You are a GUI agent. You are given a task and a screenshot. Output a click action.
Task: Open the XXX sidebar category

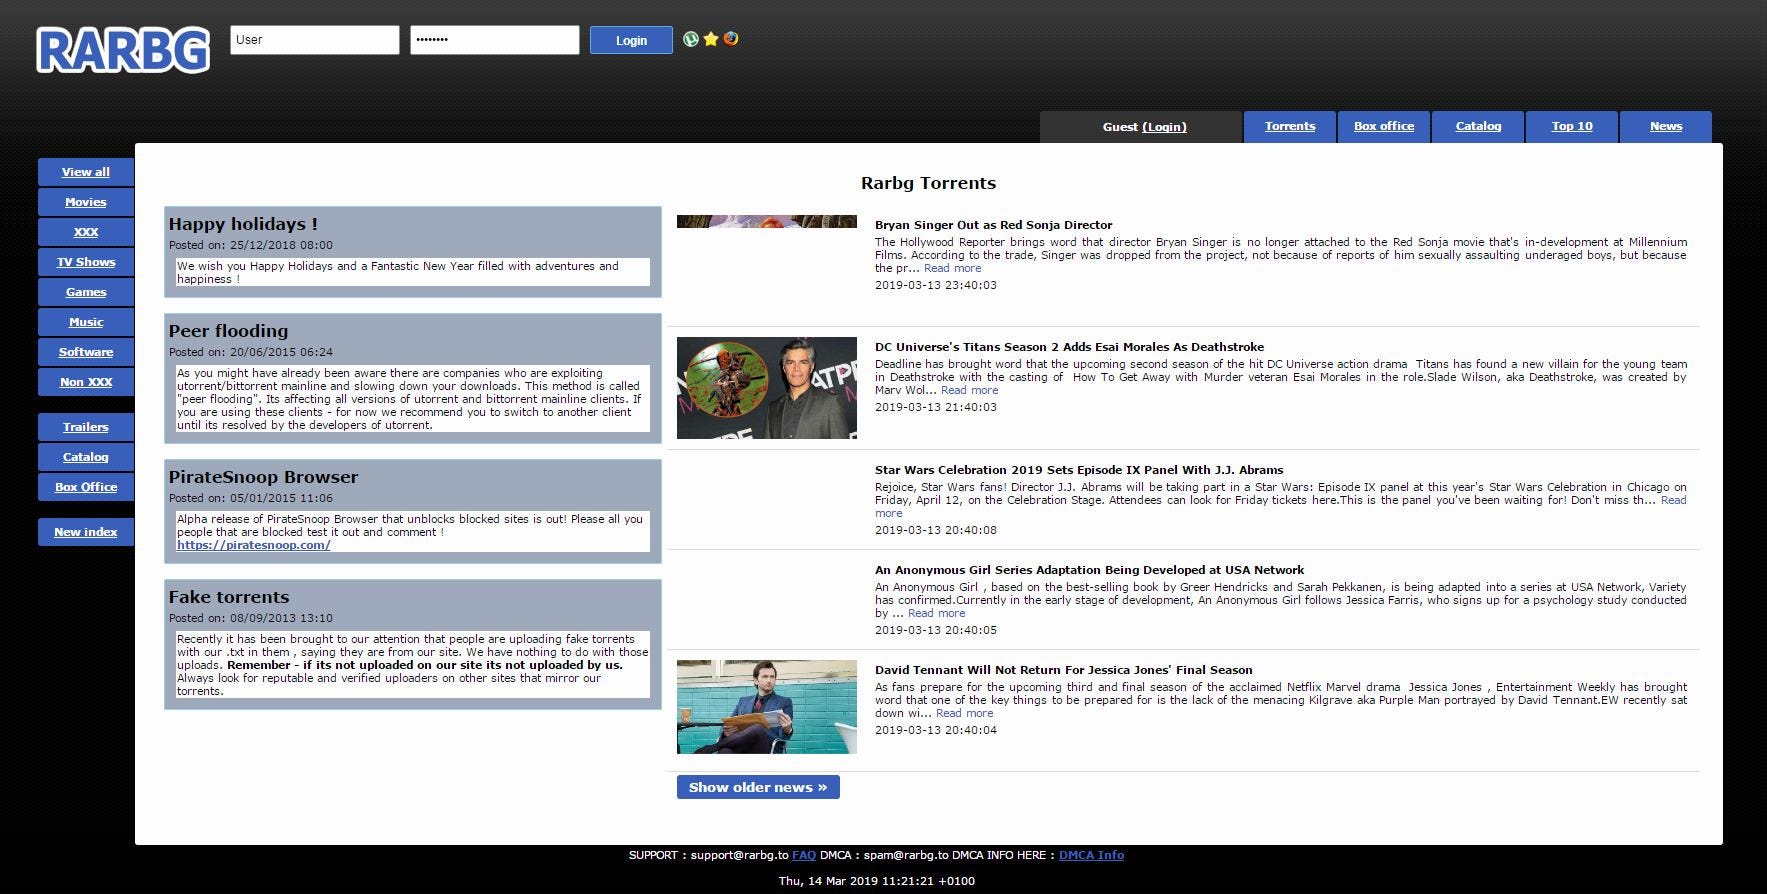86,232
